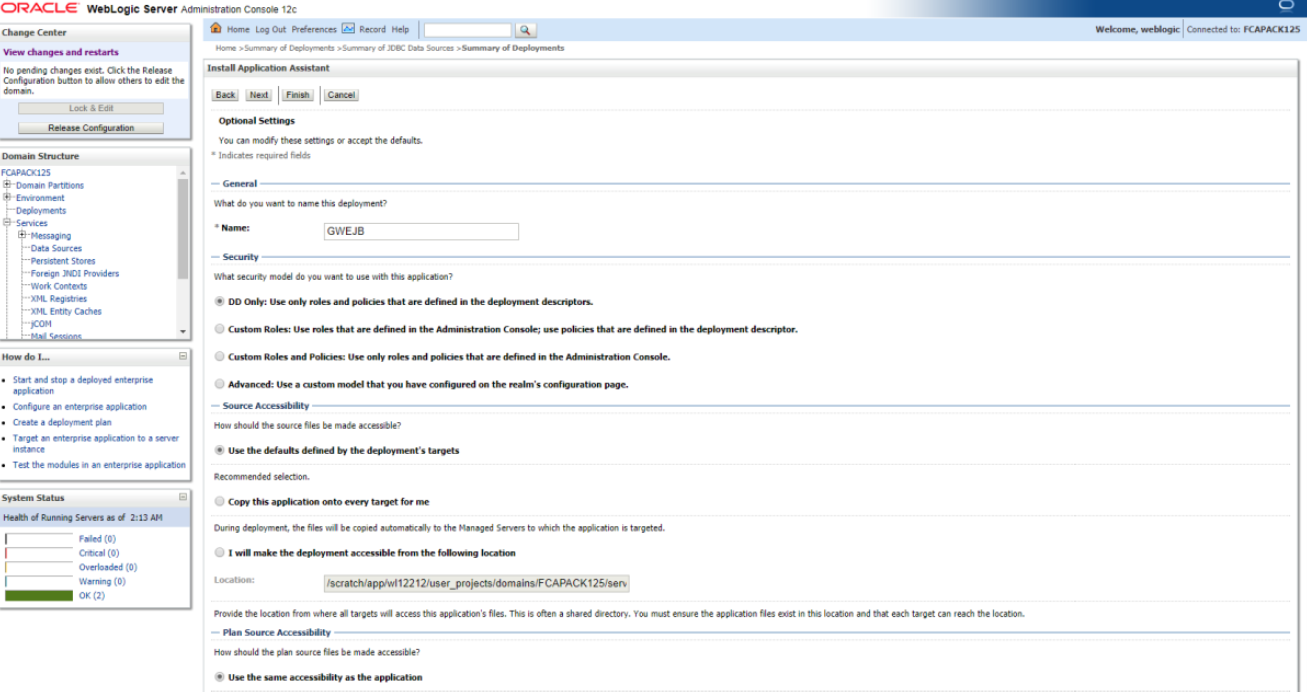Image resolution: width=1307 pixels, height=692 pixels.
Task: Click the Record icon in the toolbar
Action: click(347, 29)
